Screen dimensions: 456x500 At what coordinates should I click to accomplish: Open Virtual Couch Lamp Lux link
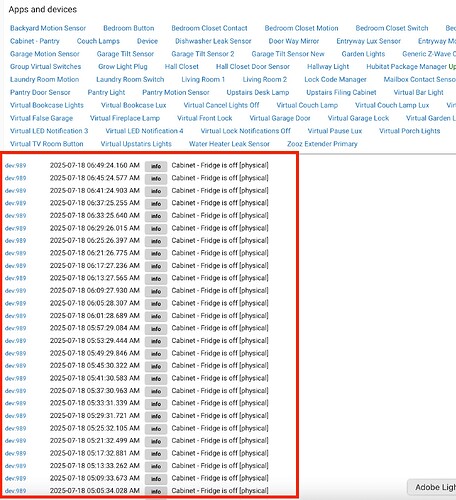coord(392,105)
